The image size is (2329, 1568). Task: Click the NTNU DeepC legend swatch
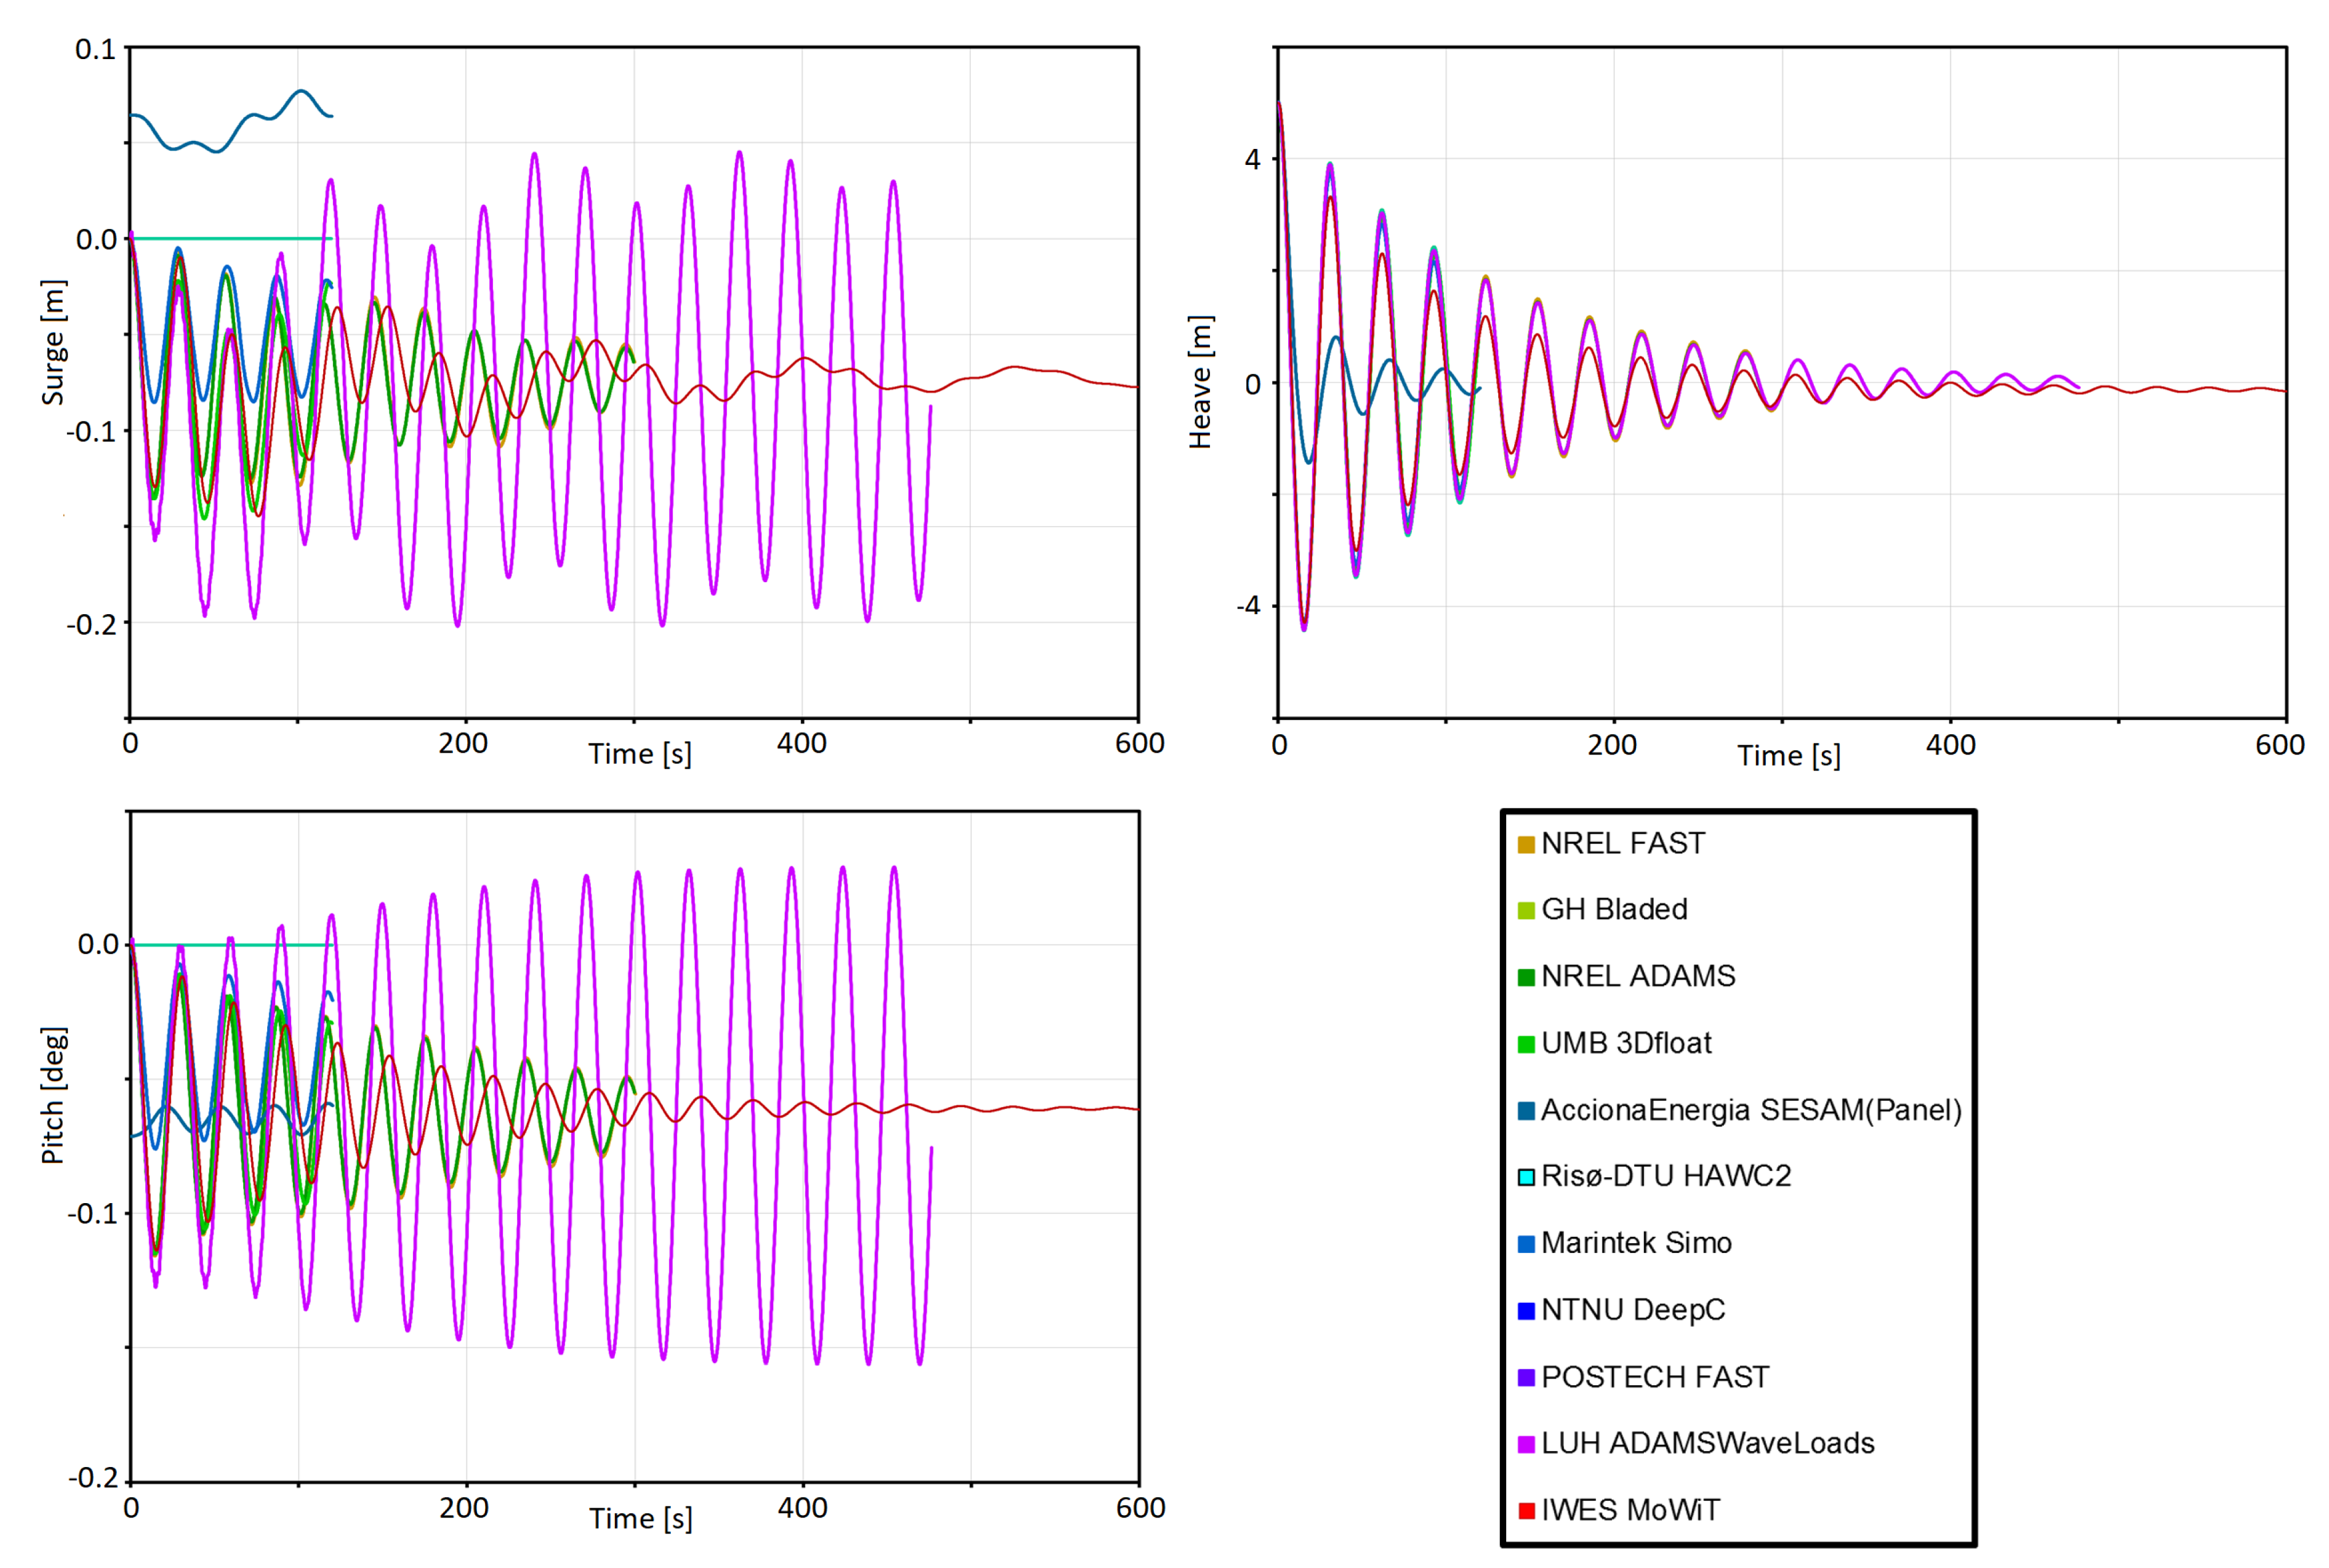pyautogui.click(x=1526, y=1311)
